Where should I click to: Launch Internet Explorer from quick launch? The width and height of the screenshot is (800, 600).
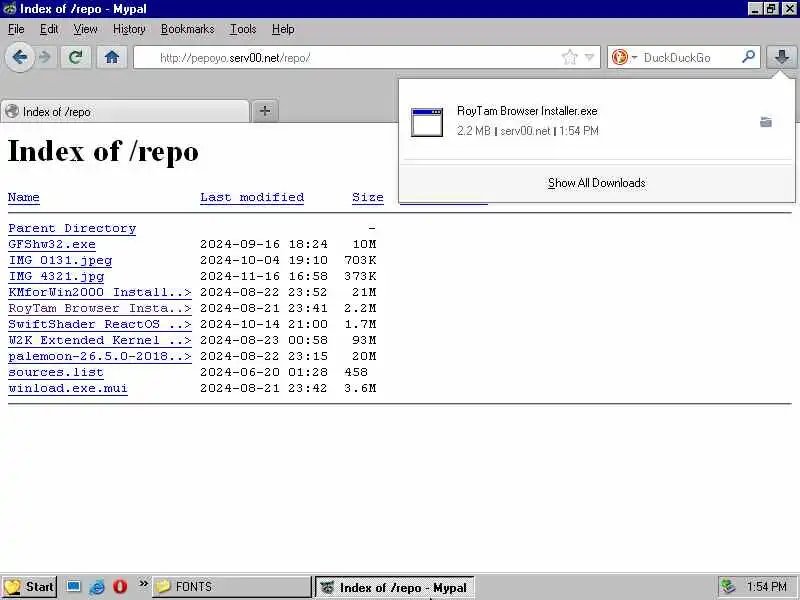[96, 587]
